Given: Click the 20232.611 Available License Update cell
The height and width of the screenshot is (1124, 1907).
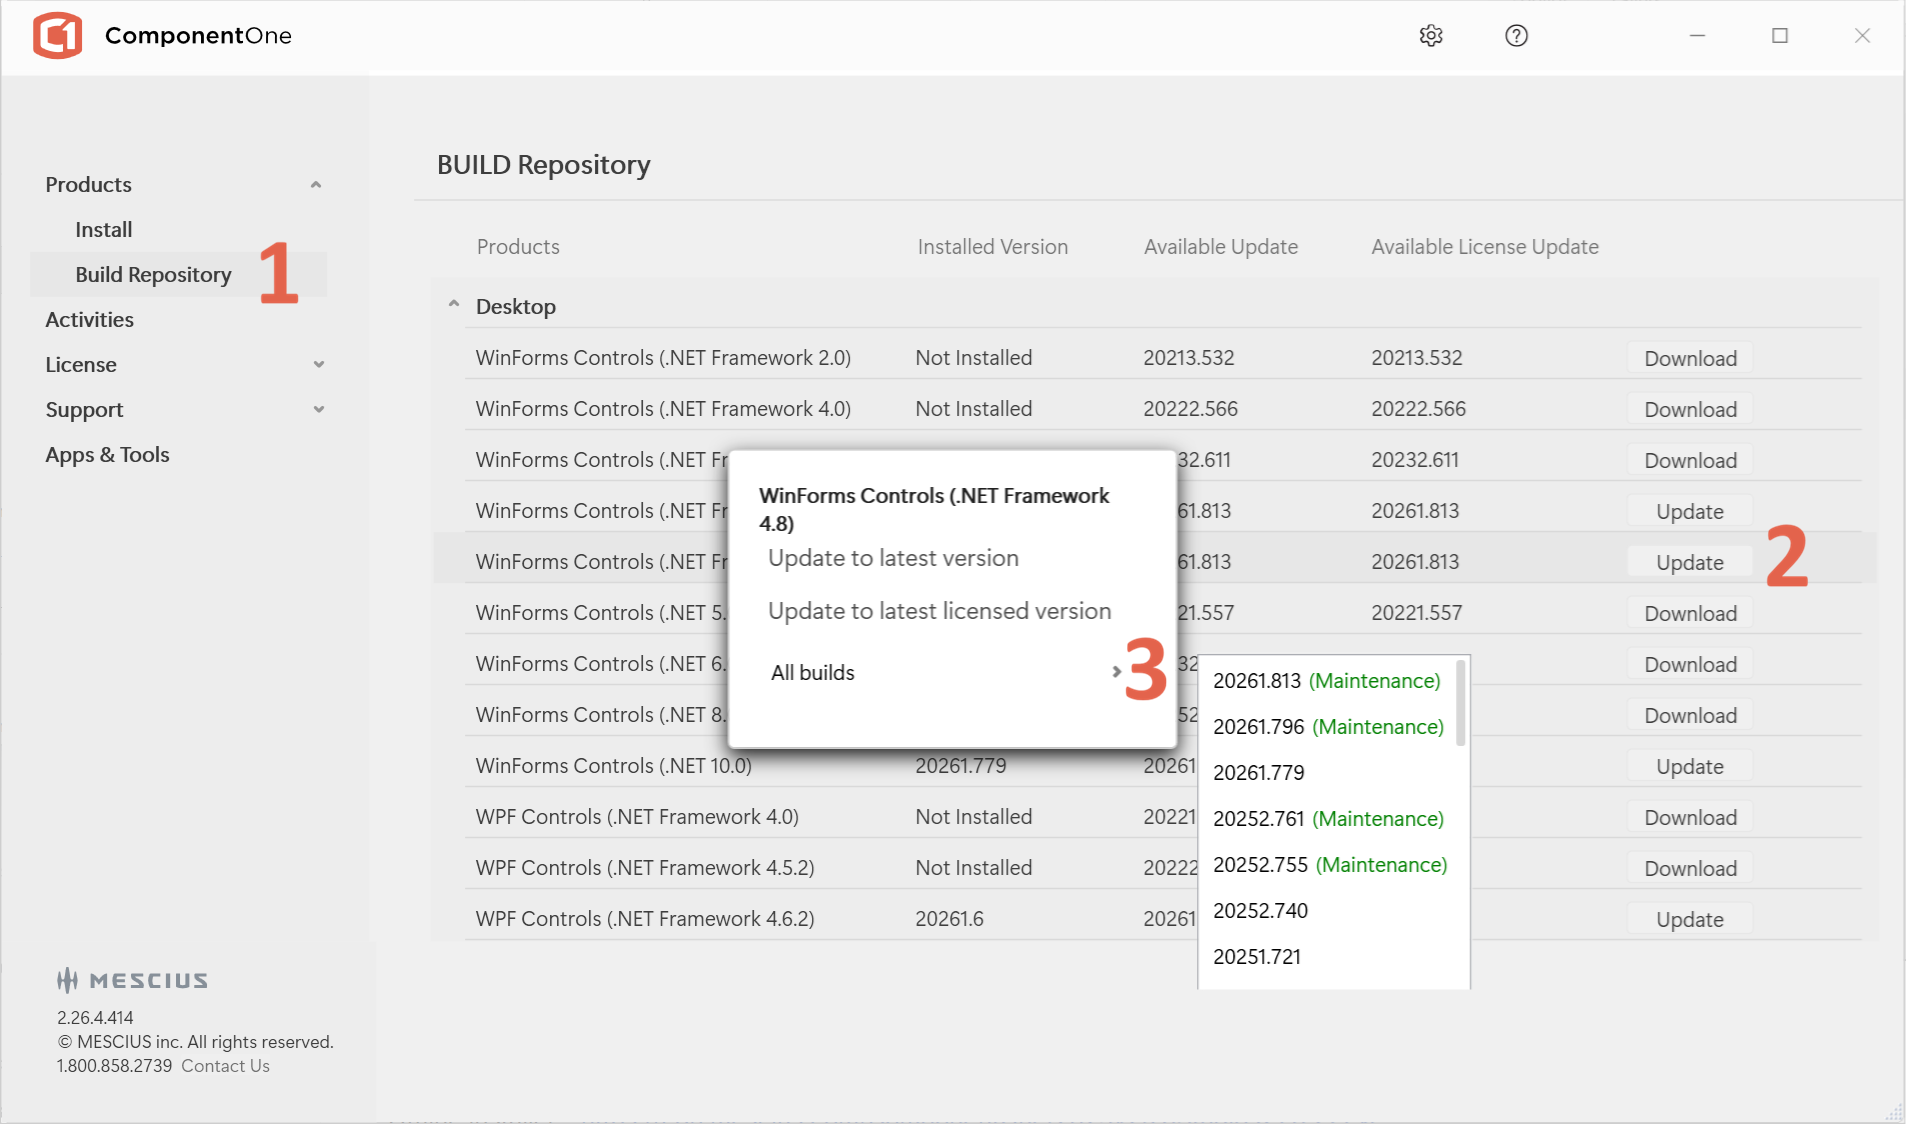Looking at the screenshot, I should pyautogui.click(x=1415, y=460).
